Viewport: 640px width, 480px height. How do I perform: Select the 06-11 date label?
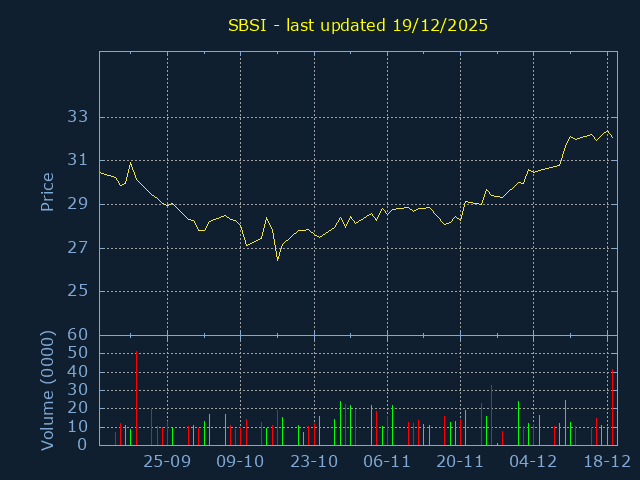point(387,461)
